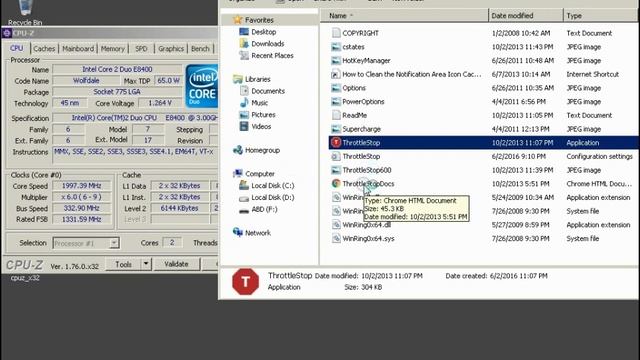Click the Libraries icon in navigation pane
Viewport: 640px width, 360px height.
(238, 79)
